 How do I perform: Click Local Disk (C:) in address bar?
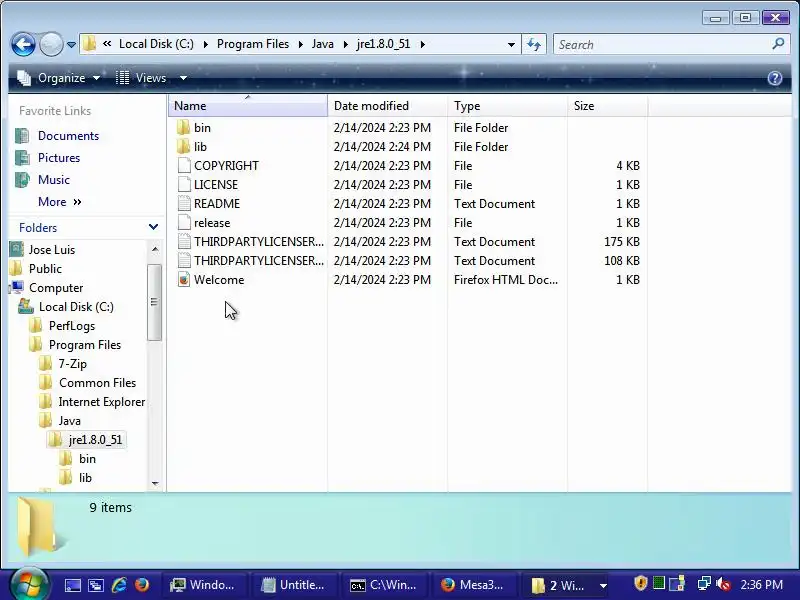[x=156, y=44]
